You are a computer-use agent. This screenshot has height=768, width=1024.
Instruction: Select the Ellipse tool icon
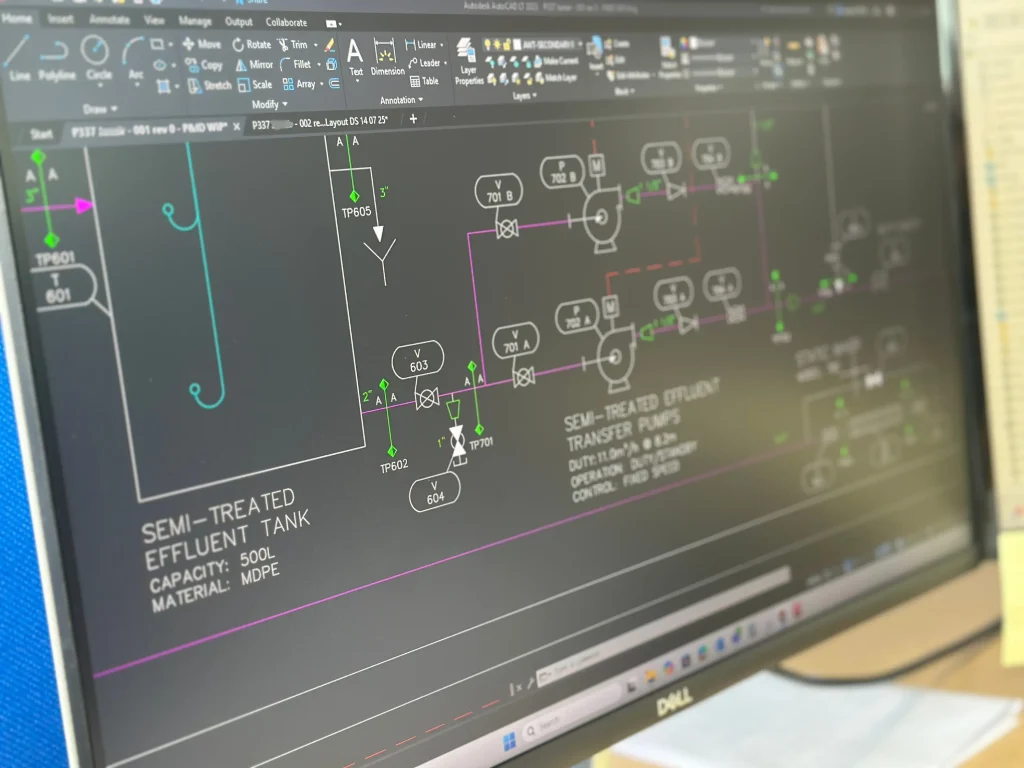tap(160, 65)
